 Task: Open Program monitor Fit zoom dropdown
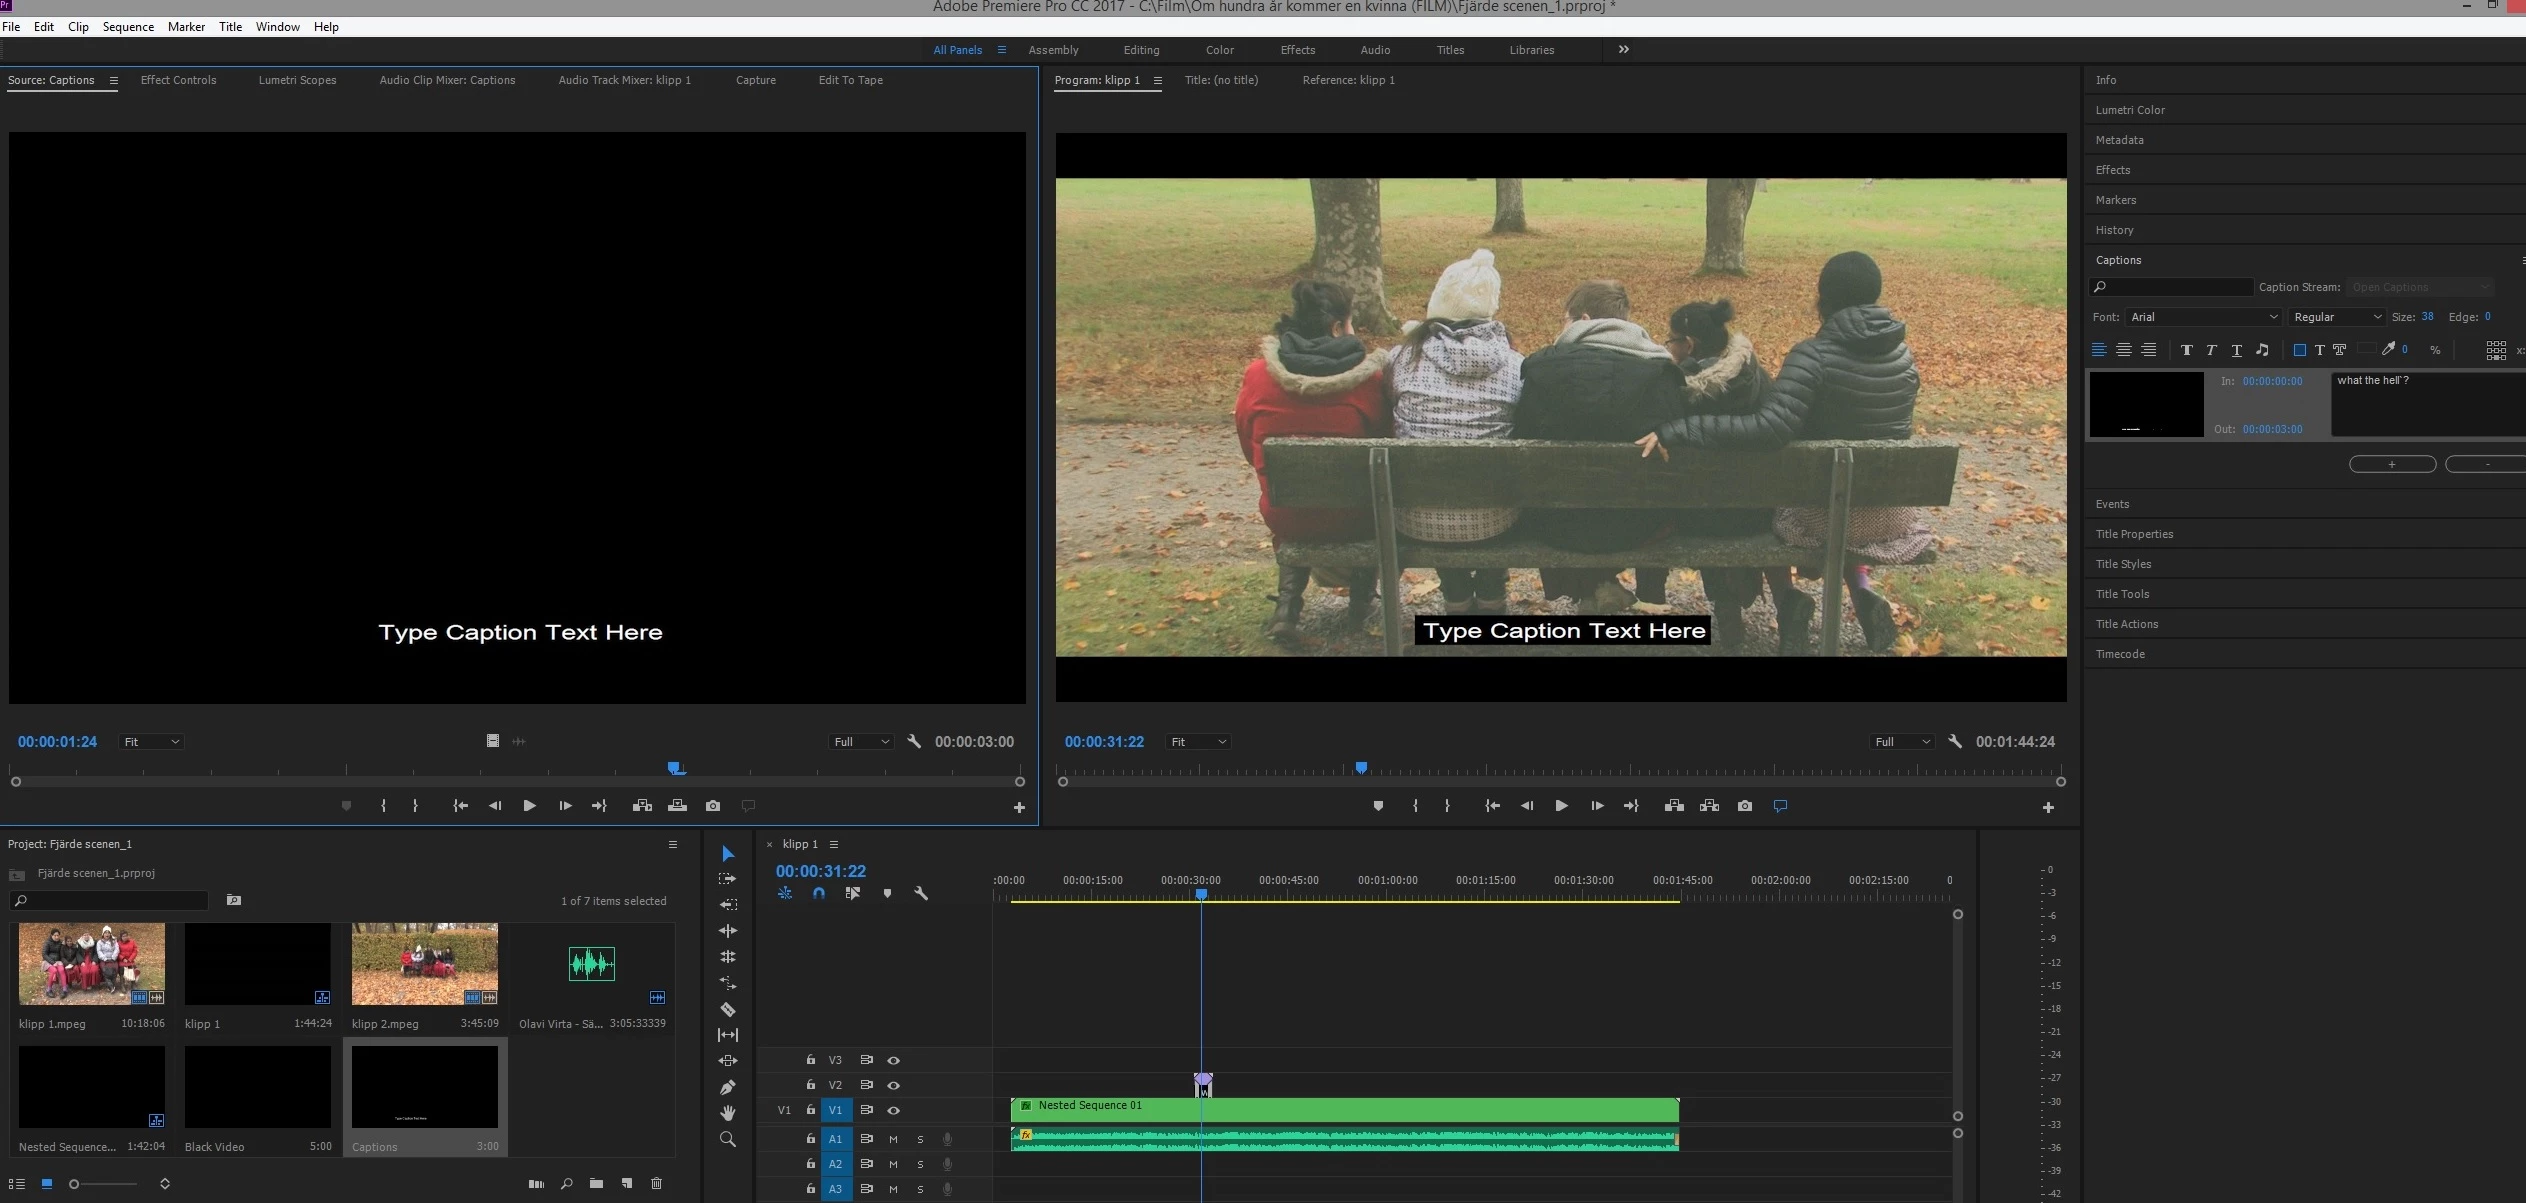pyautogui.click(x=1198, y=742)
